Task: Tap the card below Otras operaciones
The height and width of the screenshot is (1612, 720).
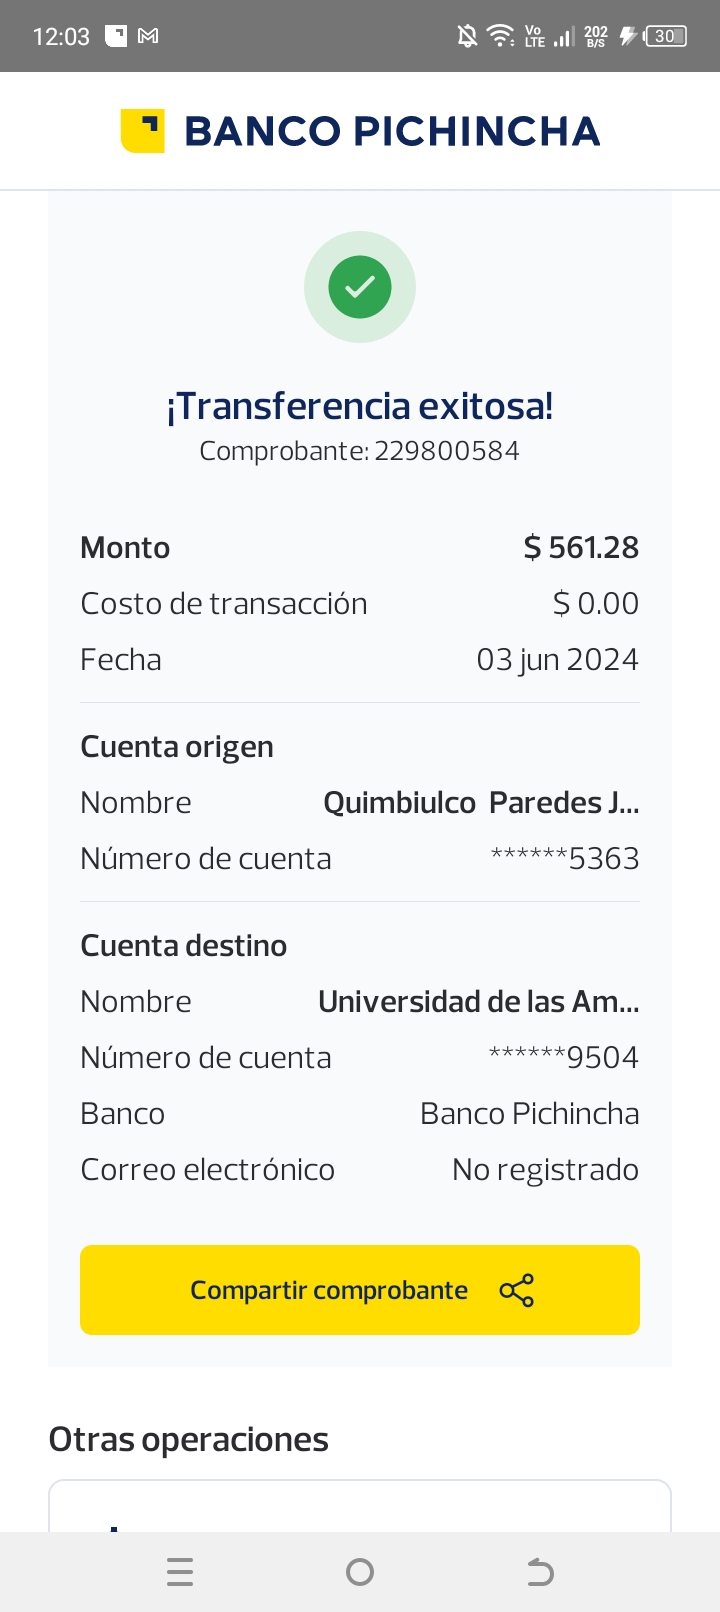Action: click(360, 1507)
